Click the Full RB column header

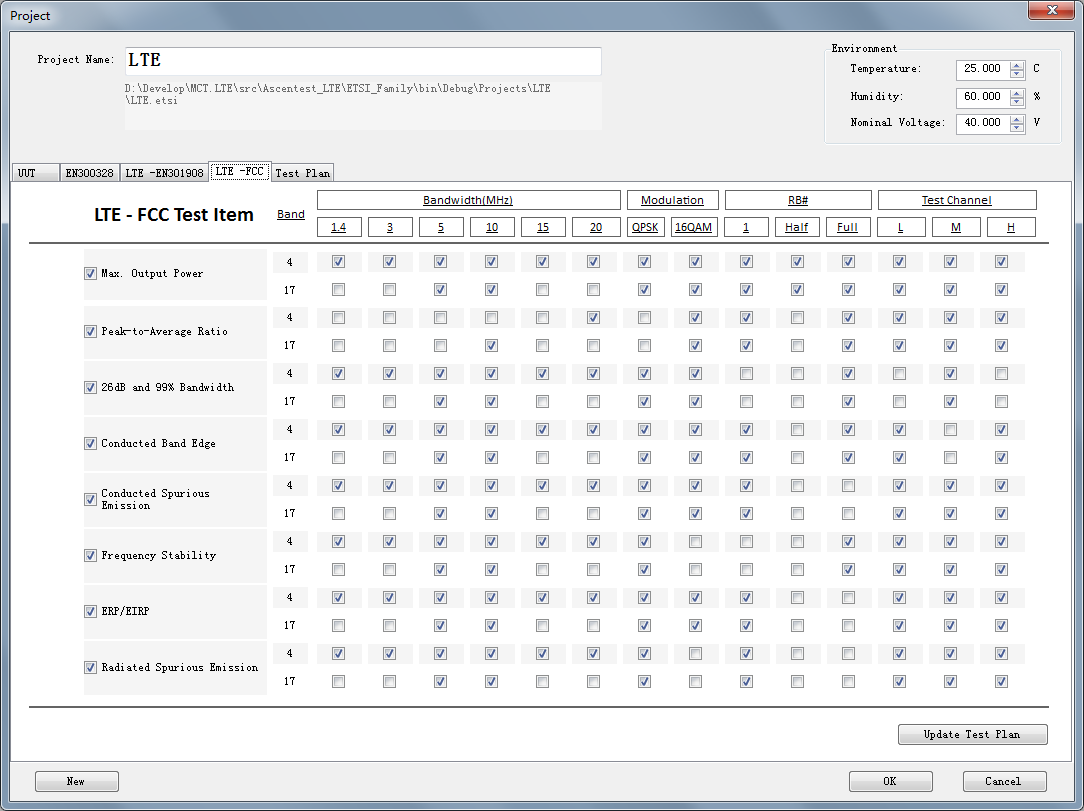(848, 227)
